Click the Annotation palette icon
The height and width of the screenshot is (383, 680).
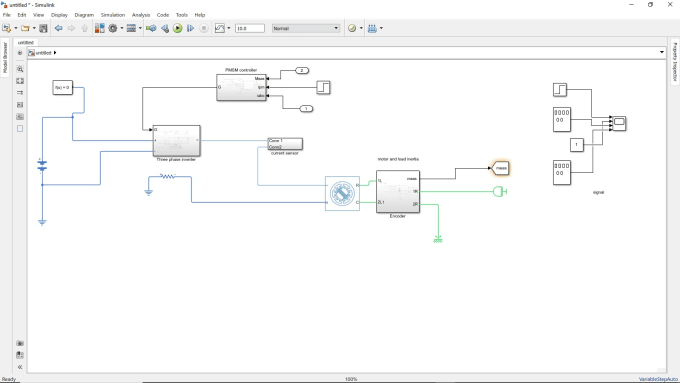point(20,105)
